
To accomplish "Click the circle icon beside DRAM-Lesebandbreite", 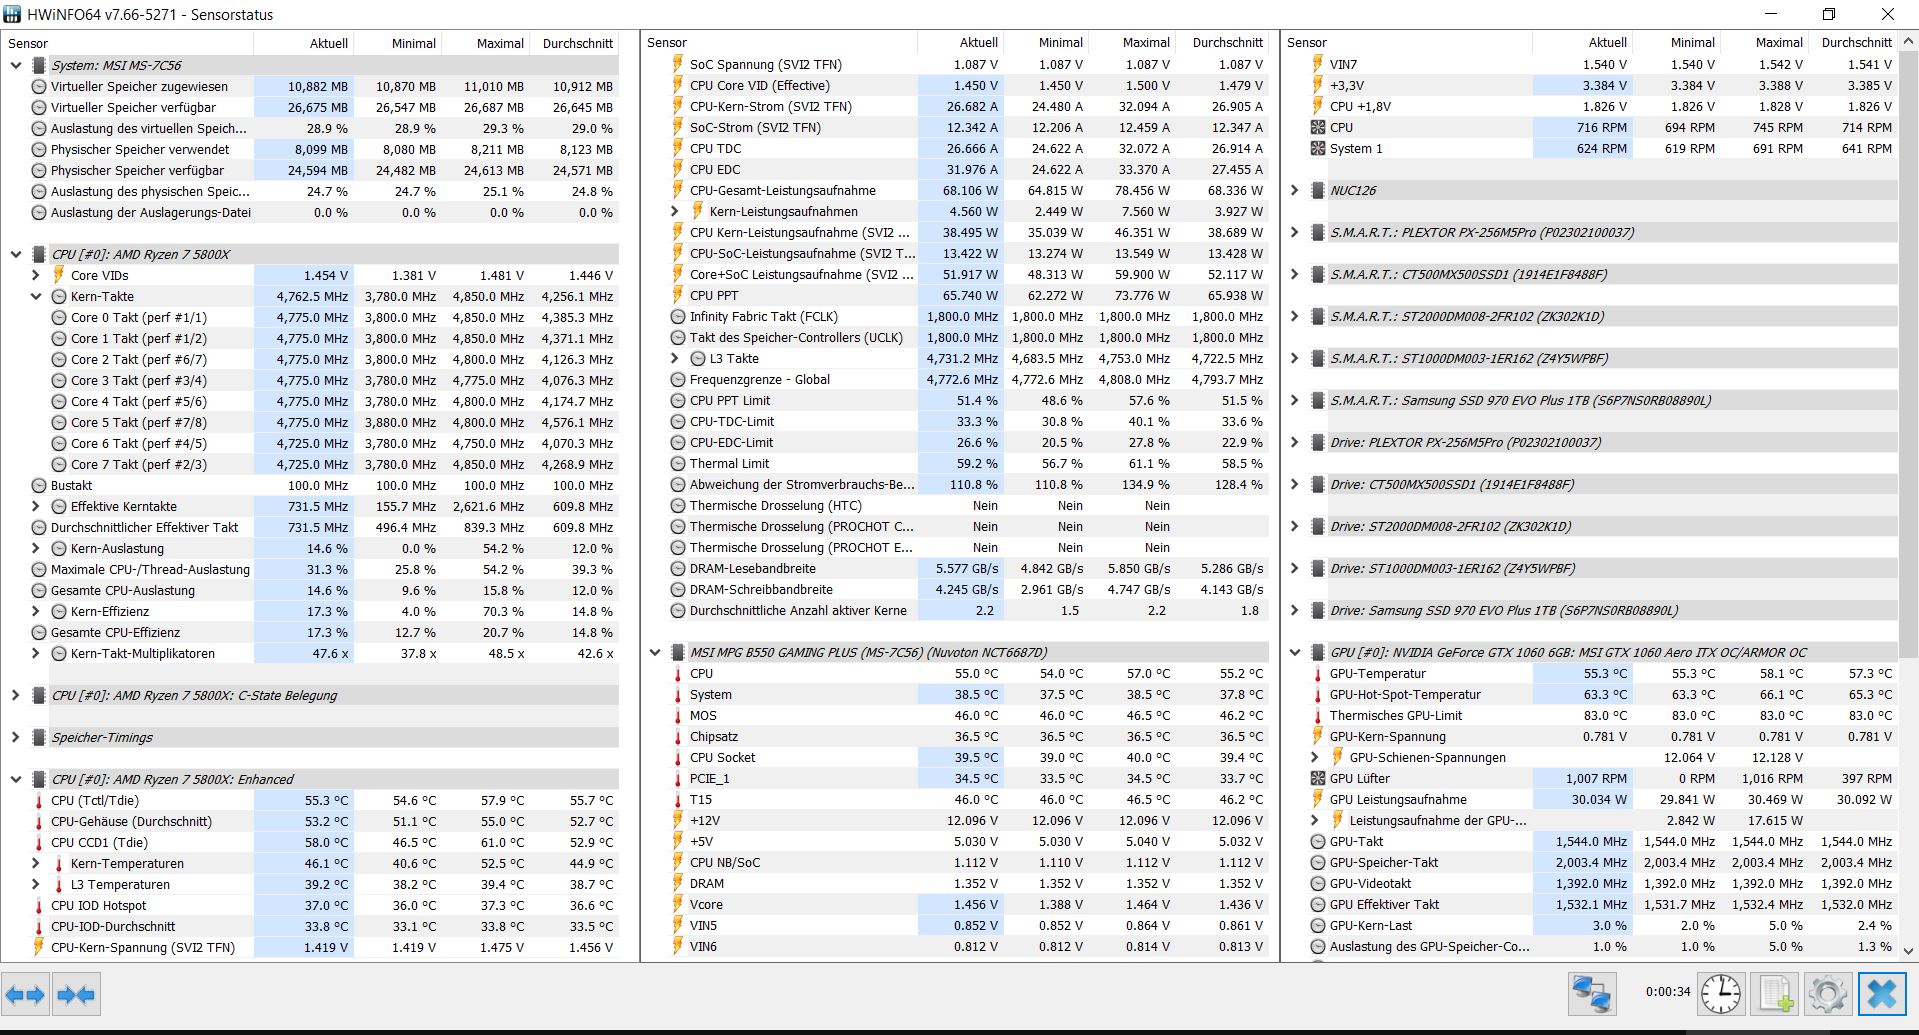I will pos(678,568).
